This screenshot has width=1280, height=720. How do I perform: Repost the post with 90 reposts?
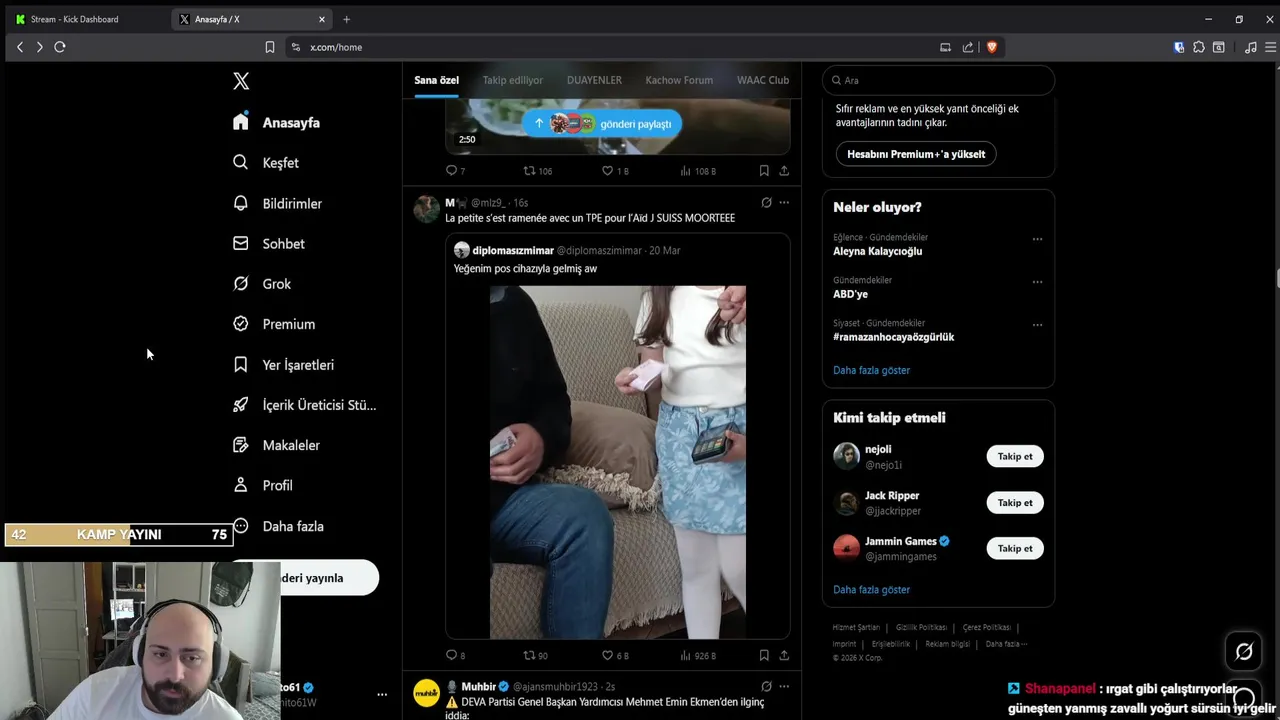[536, 656]
